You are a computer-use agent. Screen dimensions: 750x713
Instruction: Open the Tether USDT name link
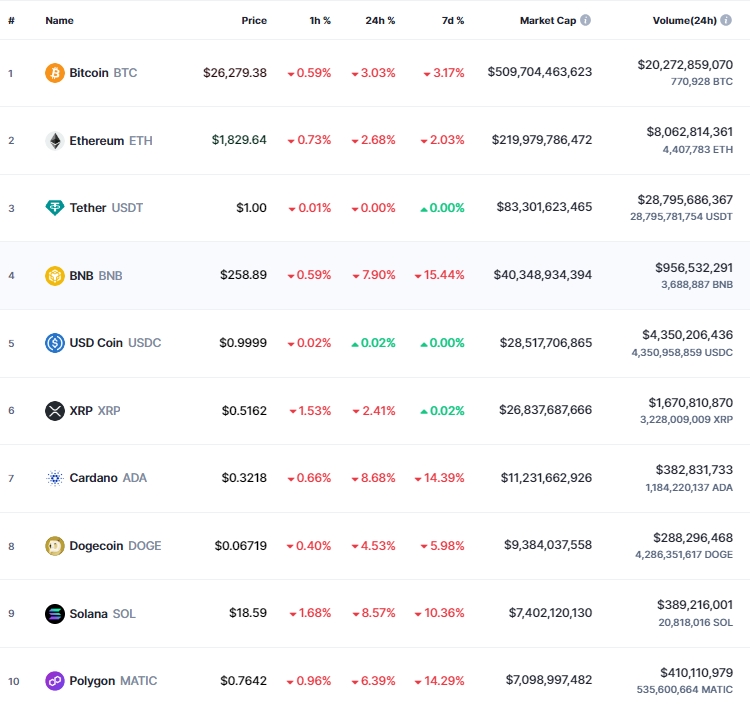(x=106, y=208)
